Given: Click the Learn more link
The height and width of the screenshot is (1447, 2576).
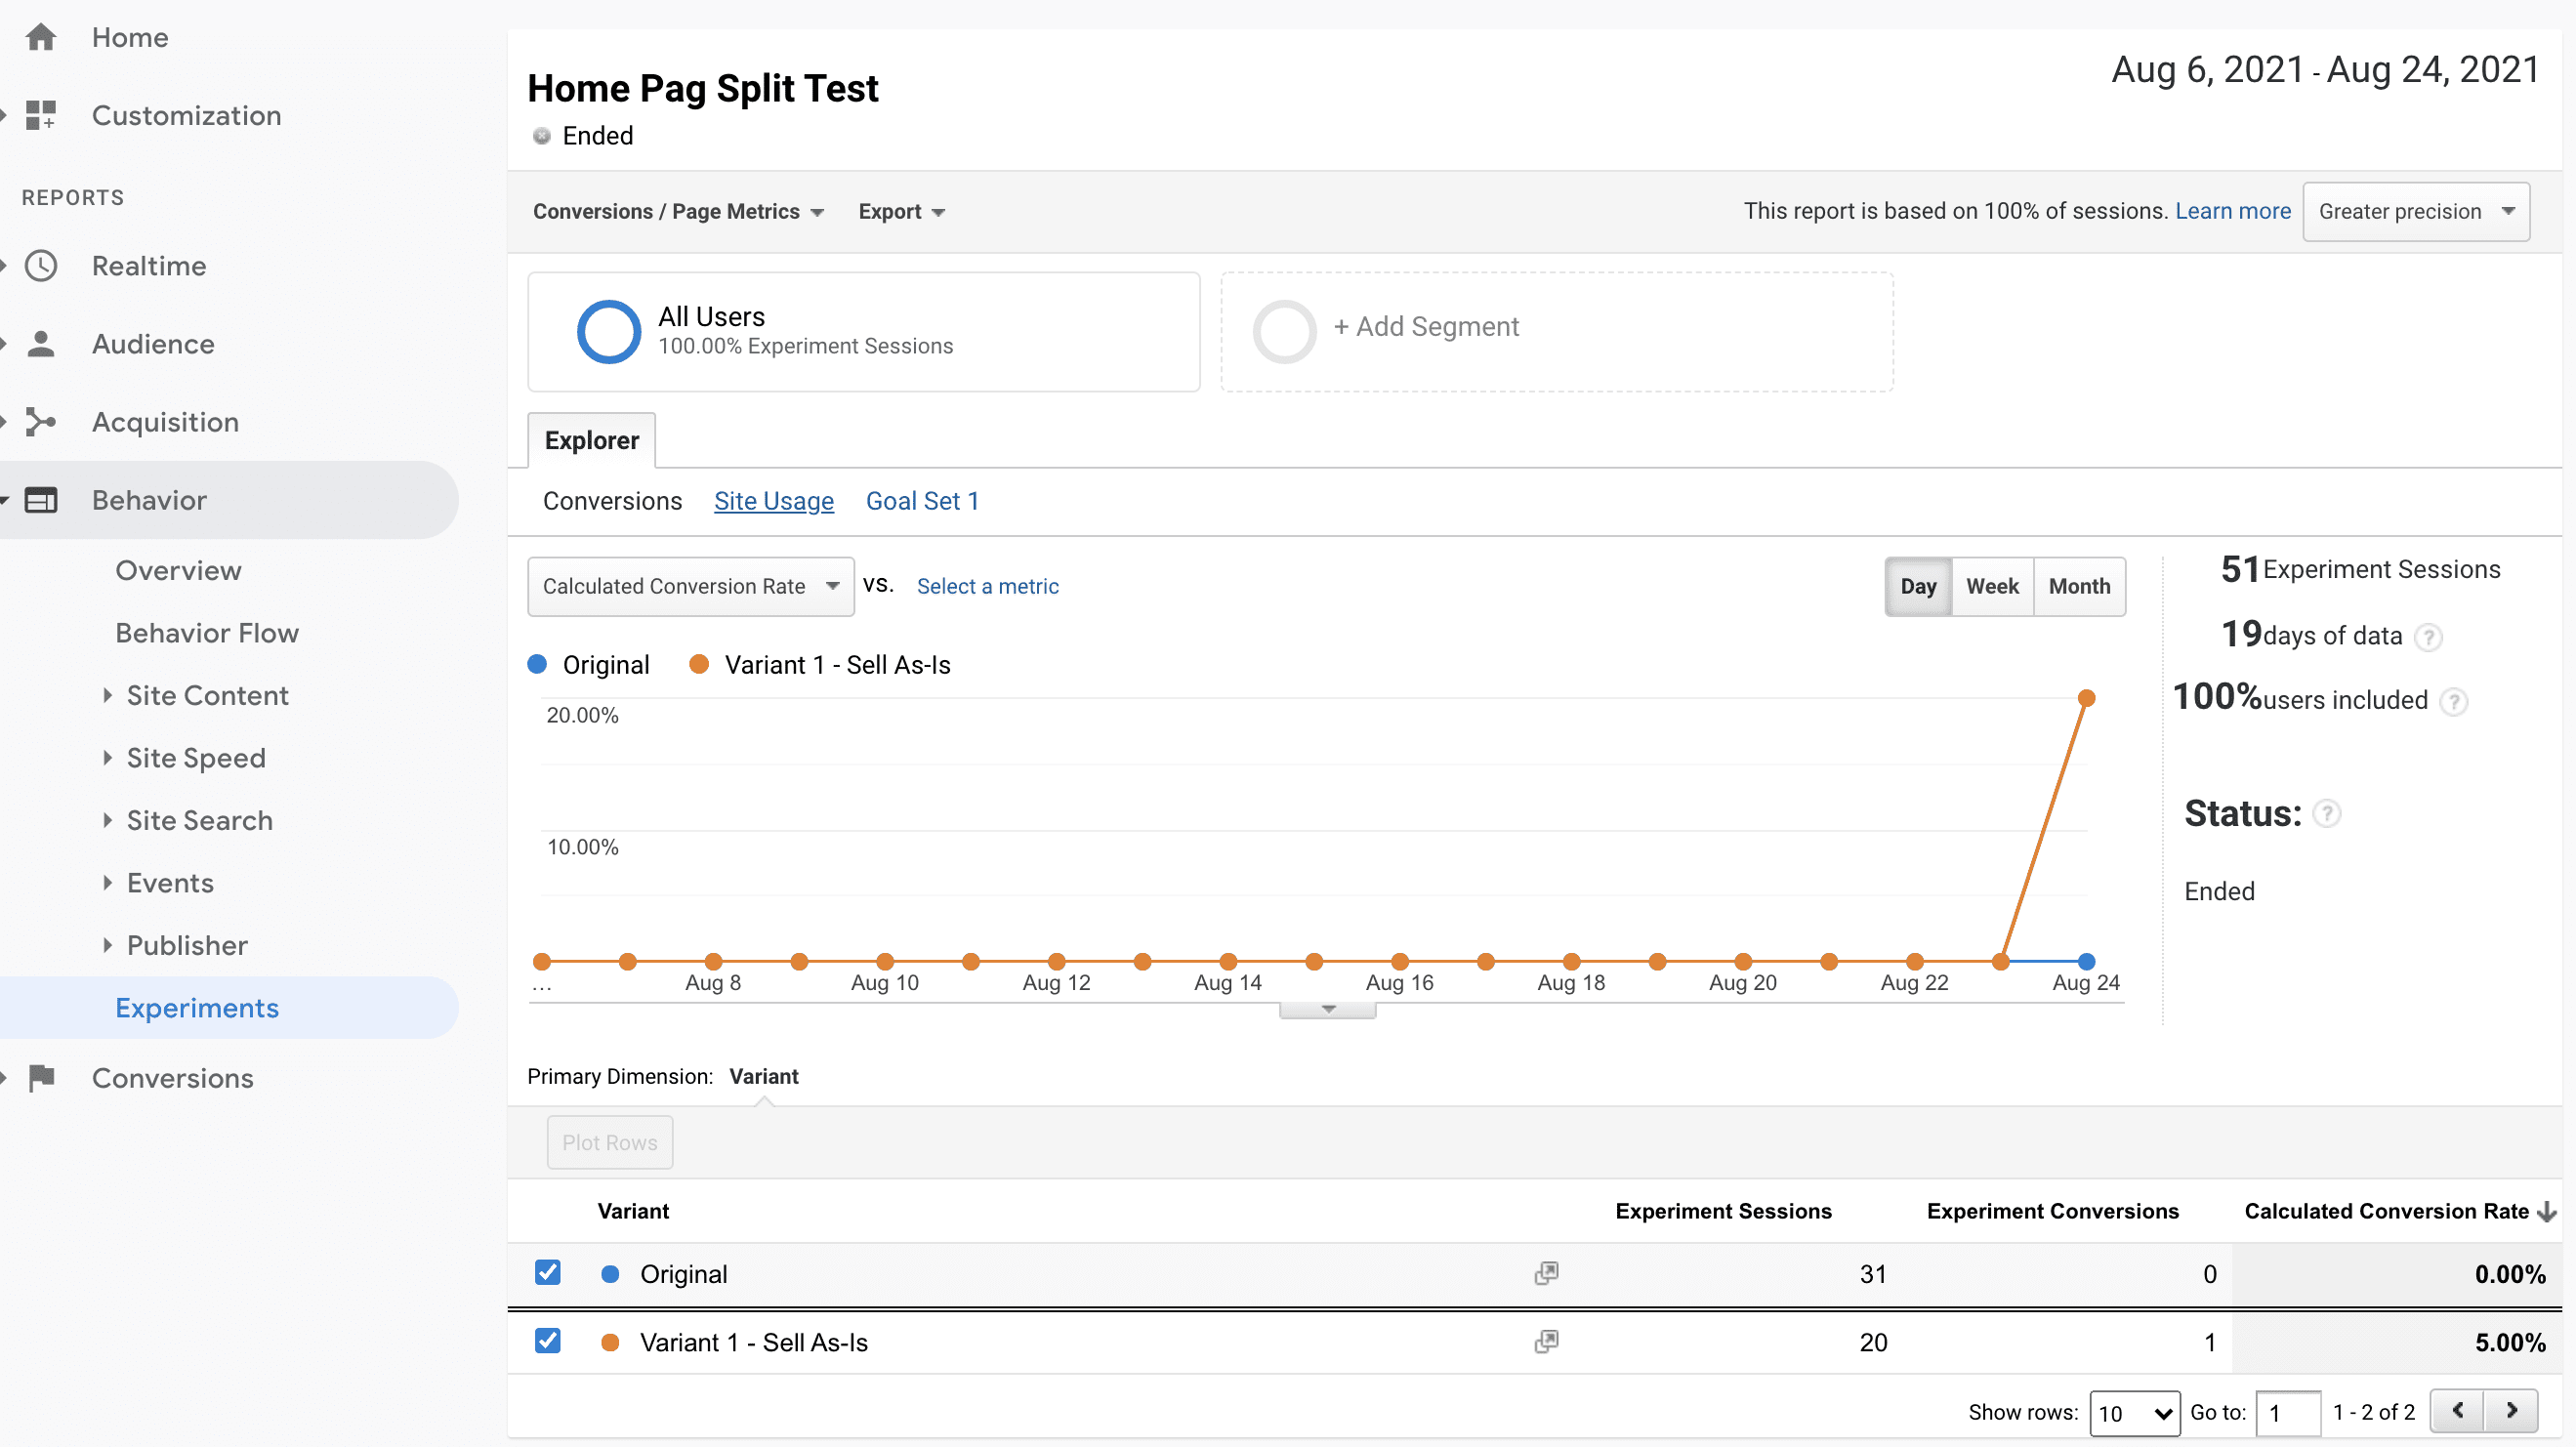Looking at the screenshot, I should [2232, 211].
